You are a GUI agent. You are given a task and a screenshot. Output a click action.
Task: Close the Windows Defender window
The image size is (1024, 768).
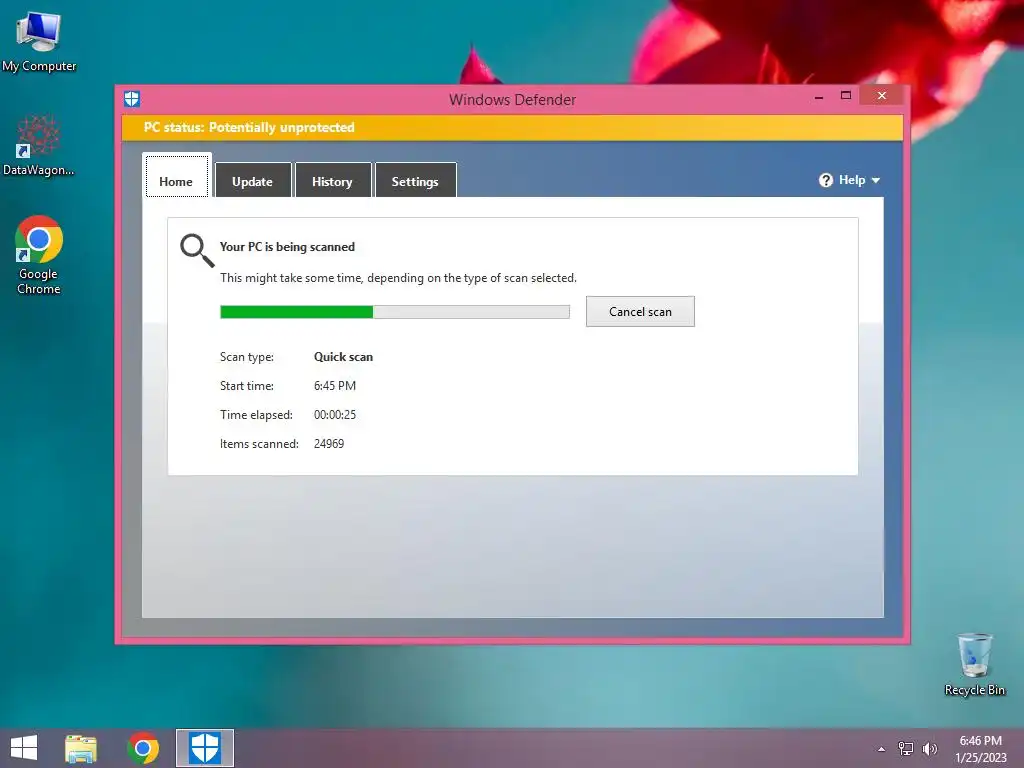click(882, 96)
